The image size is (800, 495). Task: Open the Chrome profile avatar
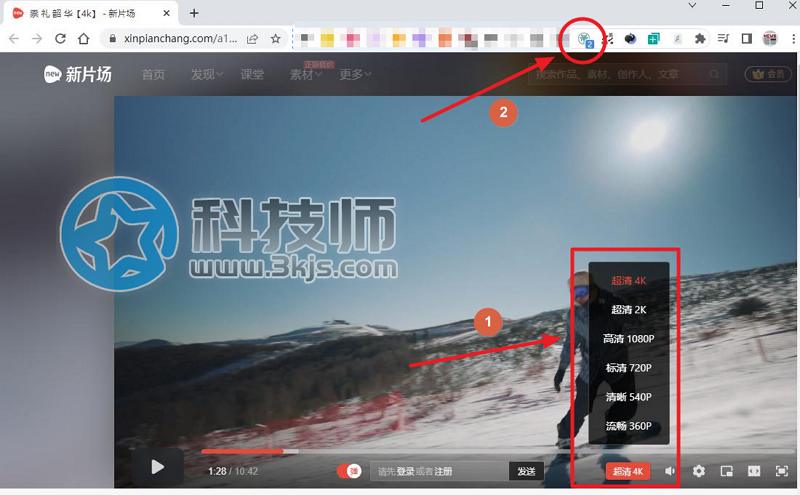click(x=770, y=39)
